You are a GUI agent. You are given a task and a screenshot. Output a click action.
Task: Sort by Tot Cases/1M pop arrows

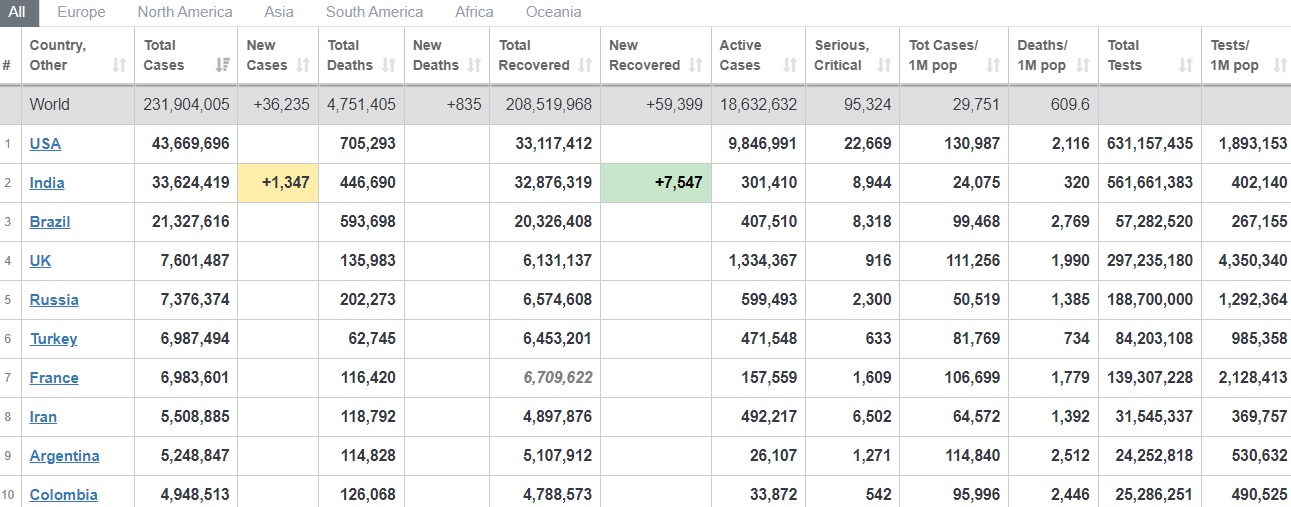[993, 66]
